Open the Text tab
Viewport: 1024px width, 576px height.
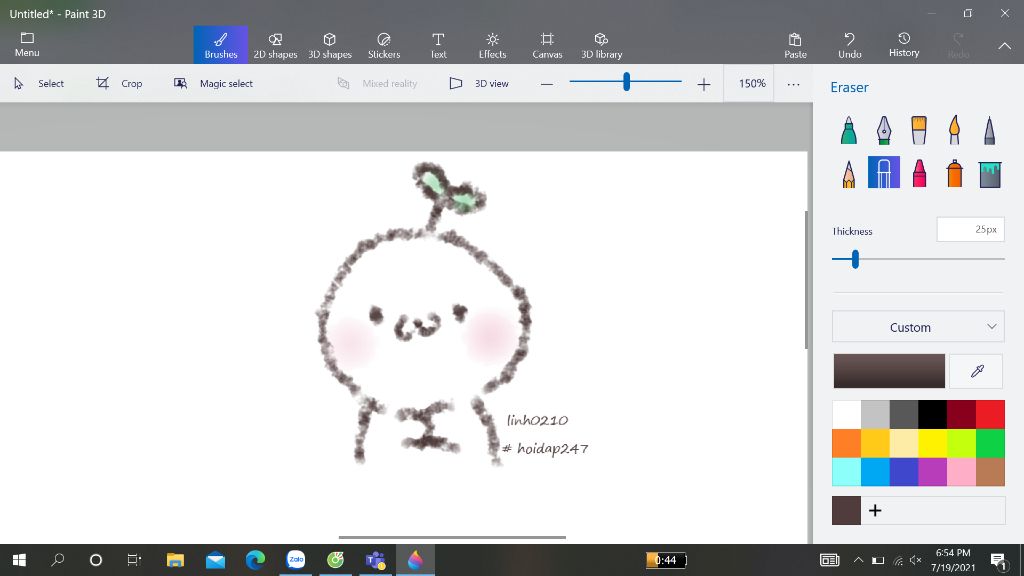[x=438, y=45]
